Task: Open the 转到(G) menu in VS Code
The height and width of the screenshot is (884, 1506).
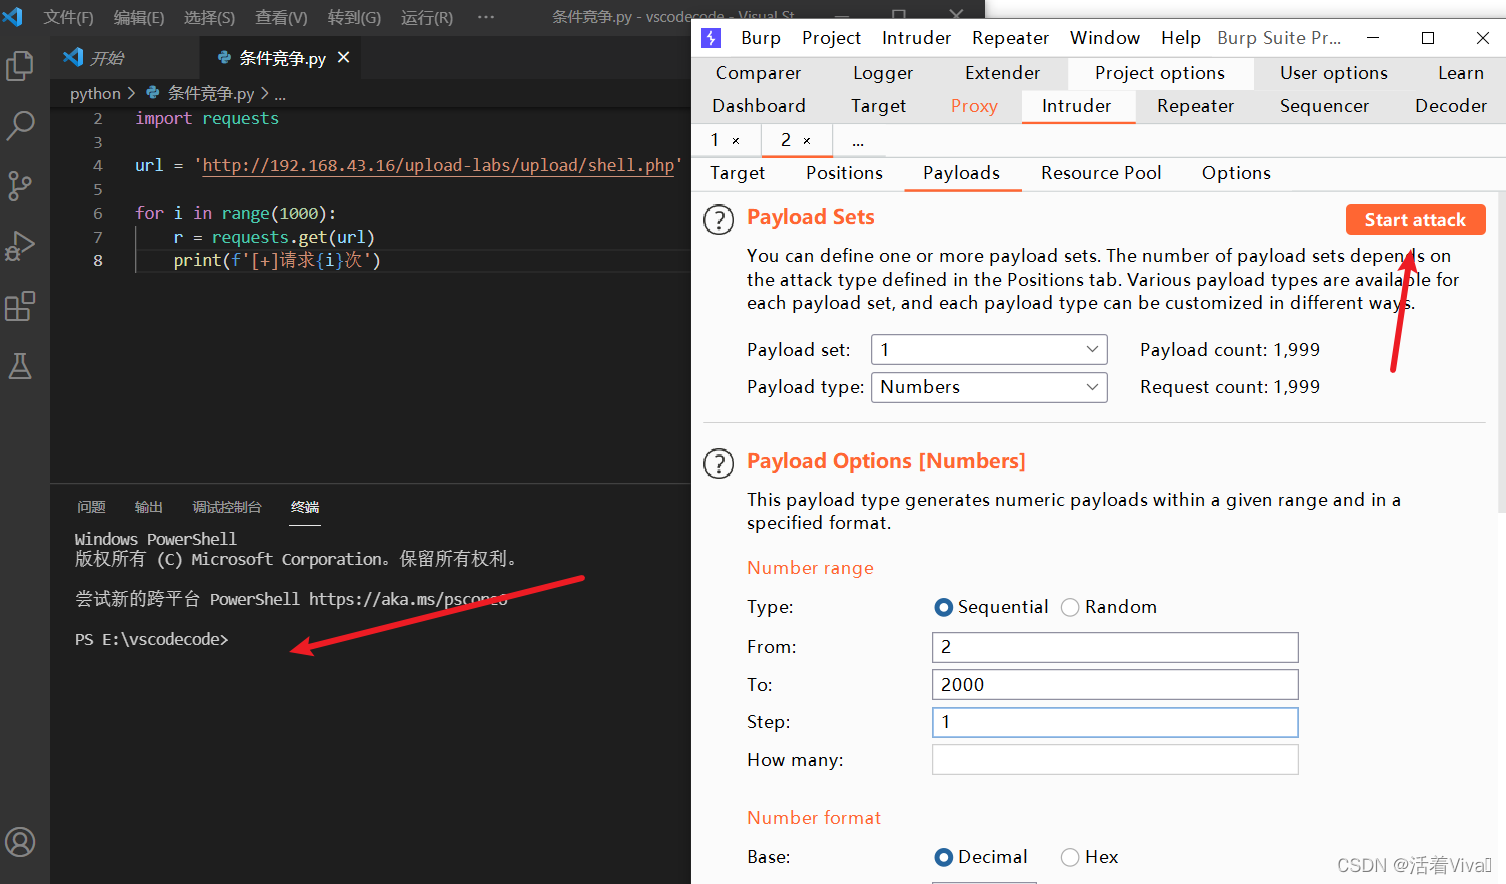Action: (x=354, y=17)
